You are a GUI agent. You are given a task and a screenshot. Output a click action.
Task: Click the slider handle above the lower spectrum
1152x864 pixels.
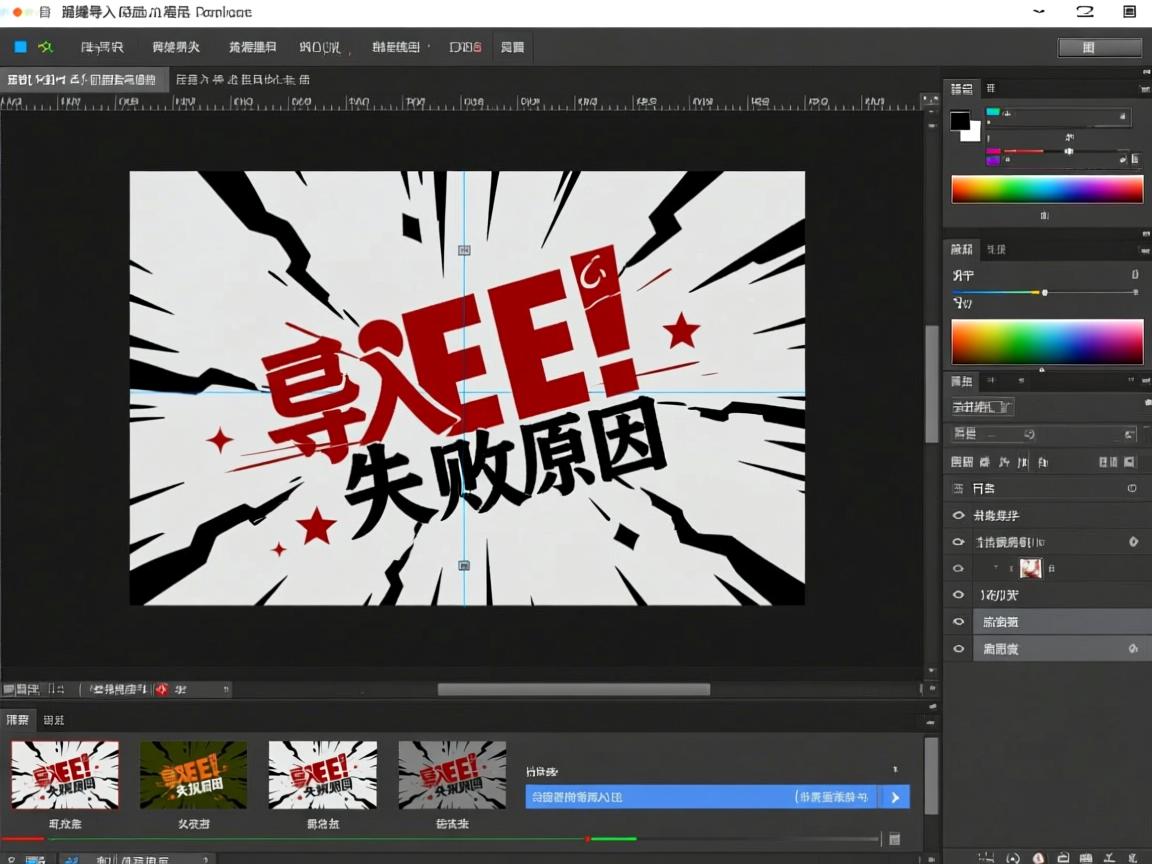1045,292
